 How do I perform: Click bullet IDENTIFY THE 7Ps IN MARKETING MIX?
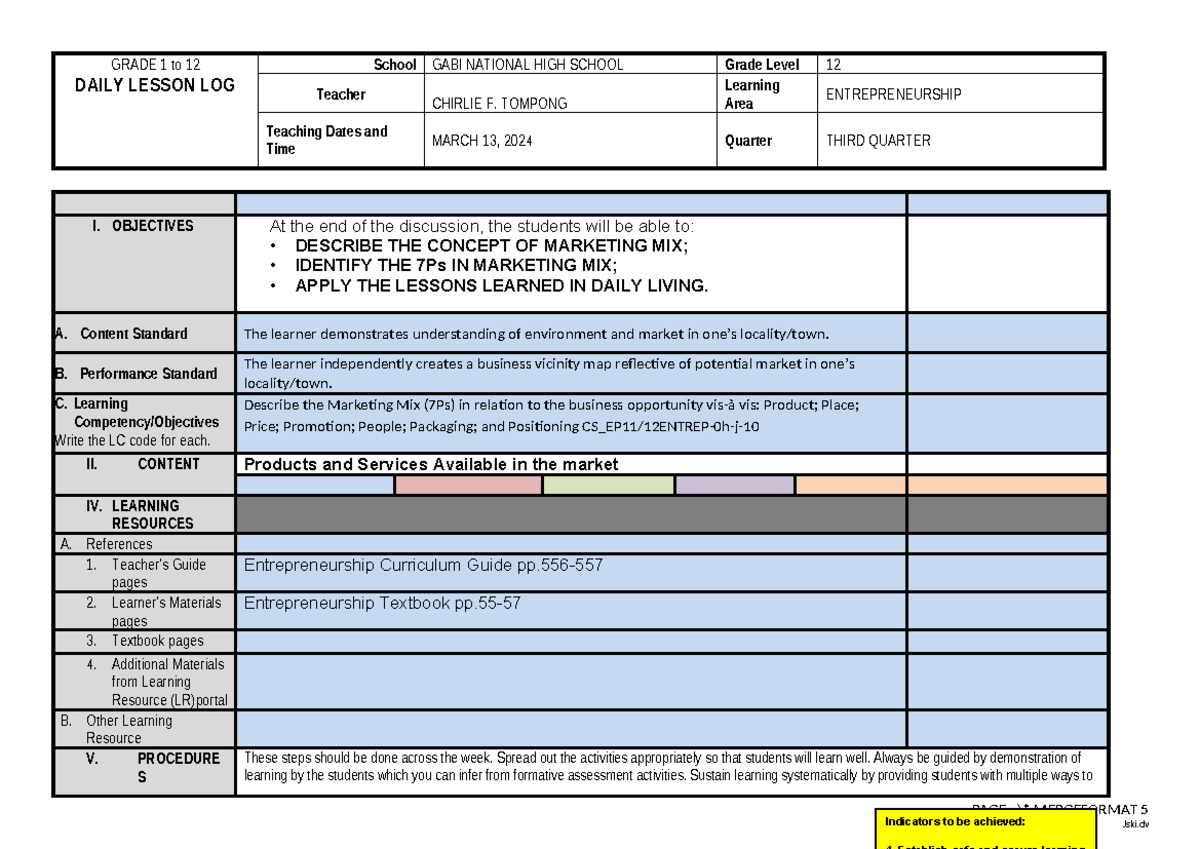456,266
